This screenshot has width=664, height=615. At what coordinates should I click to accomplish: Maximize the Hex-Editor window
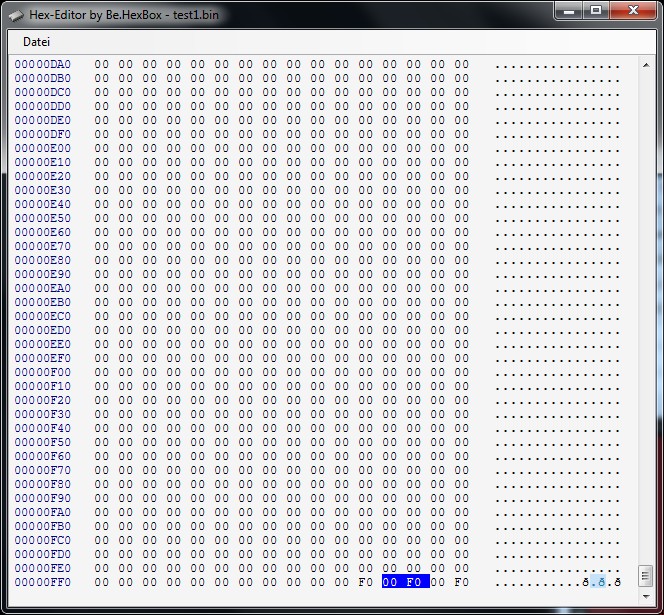coord(596,10)
